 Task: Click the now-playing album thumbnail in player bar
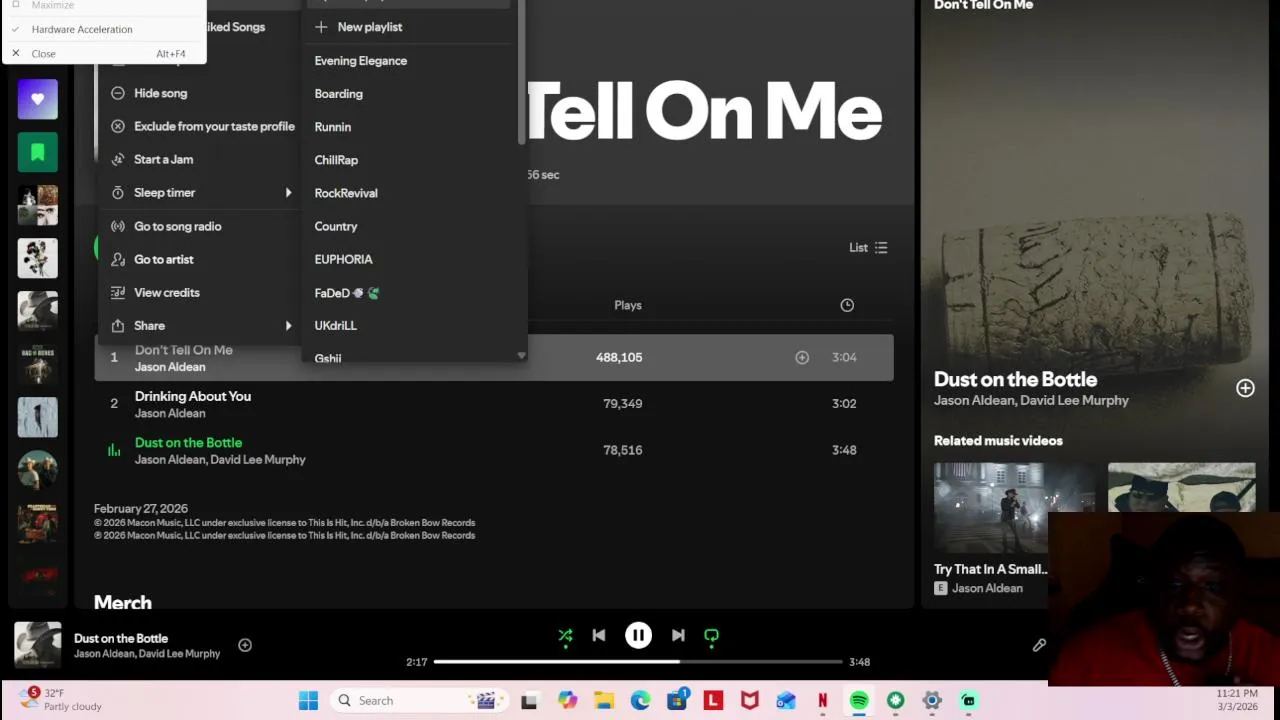coord(38,645)
